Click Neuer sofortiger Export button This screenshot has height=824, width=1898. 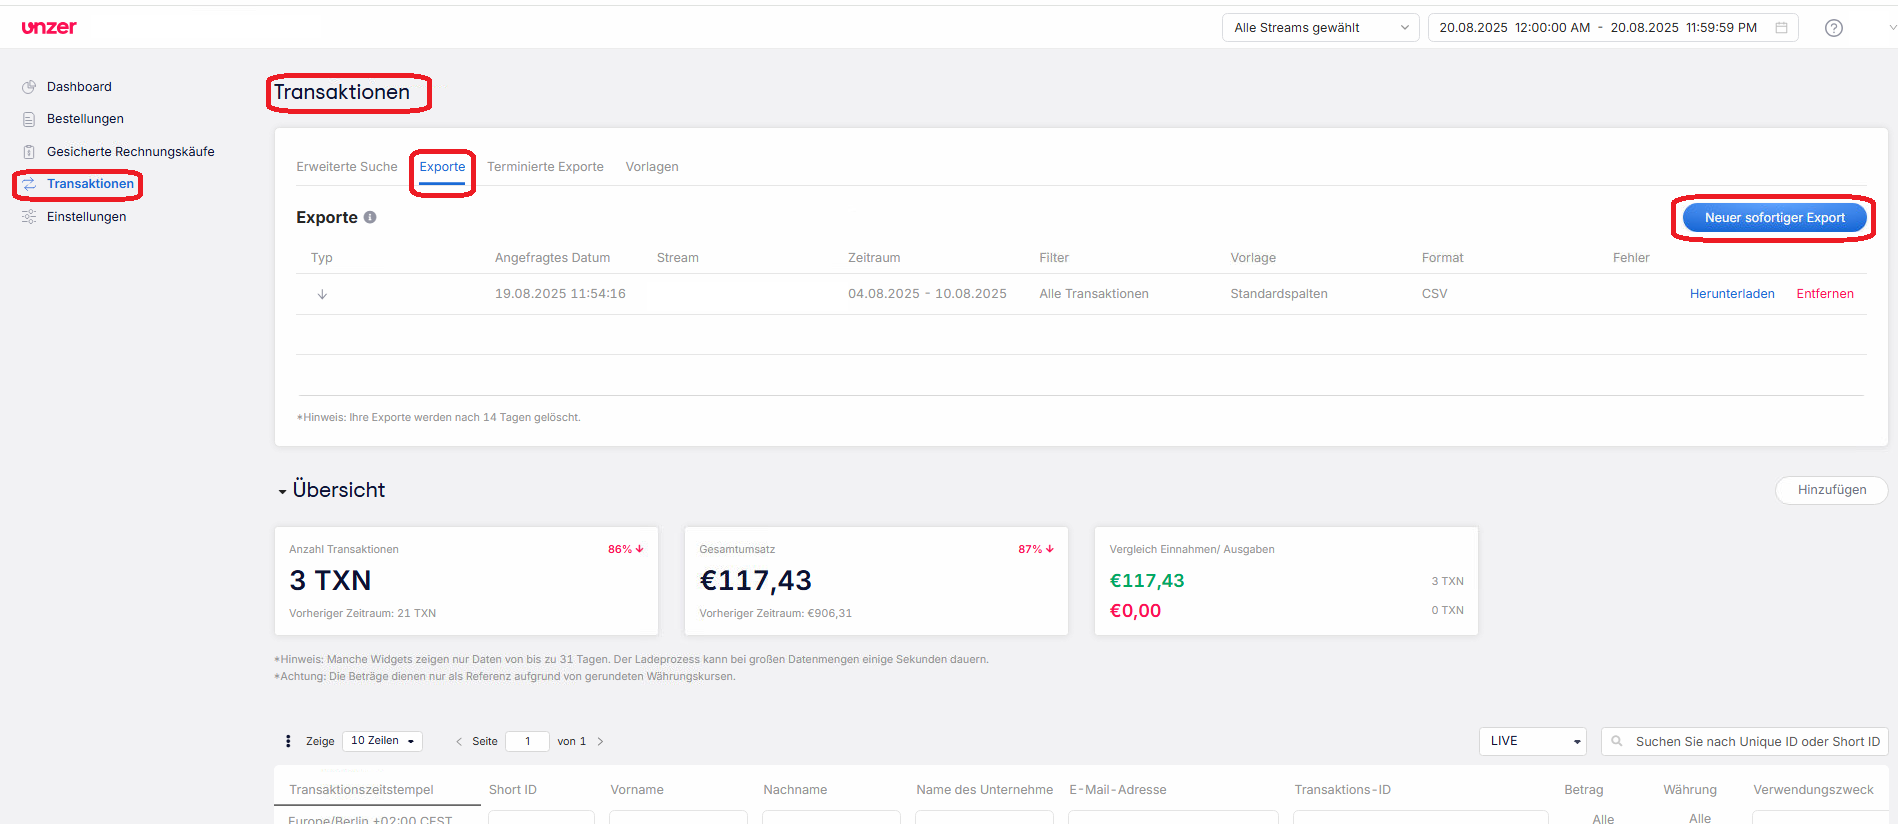(x=1773, y=218)
